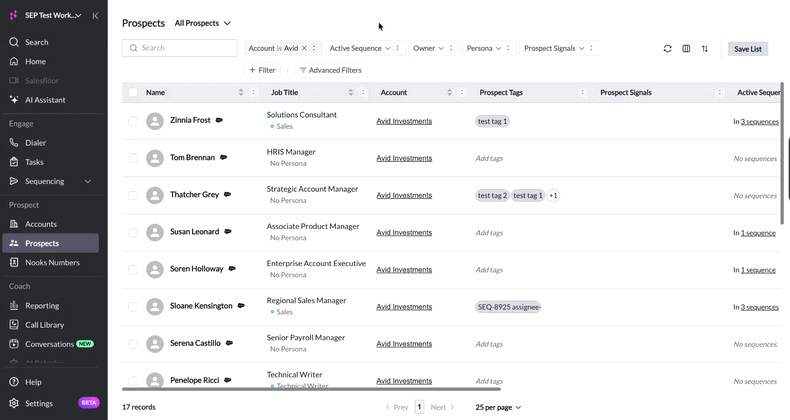Add tags for Tom Brennan
Screen dimensions: 790x420
[489, 158]
